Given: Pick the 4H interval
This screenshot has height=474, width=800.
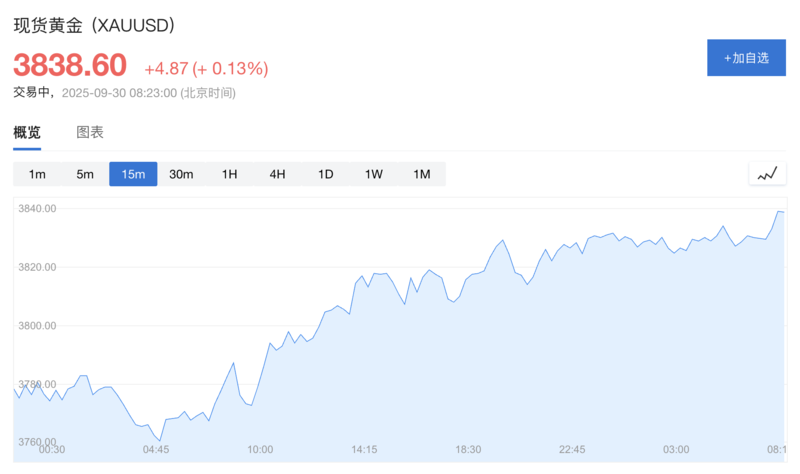Looking at the screenshot, I should point(277,174).
